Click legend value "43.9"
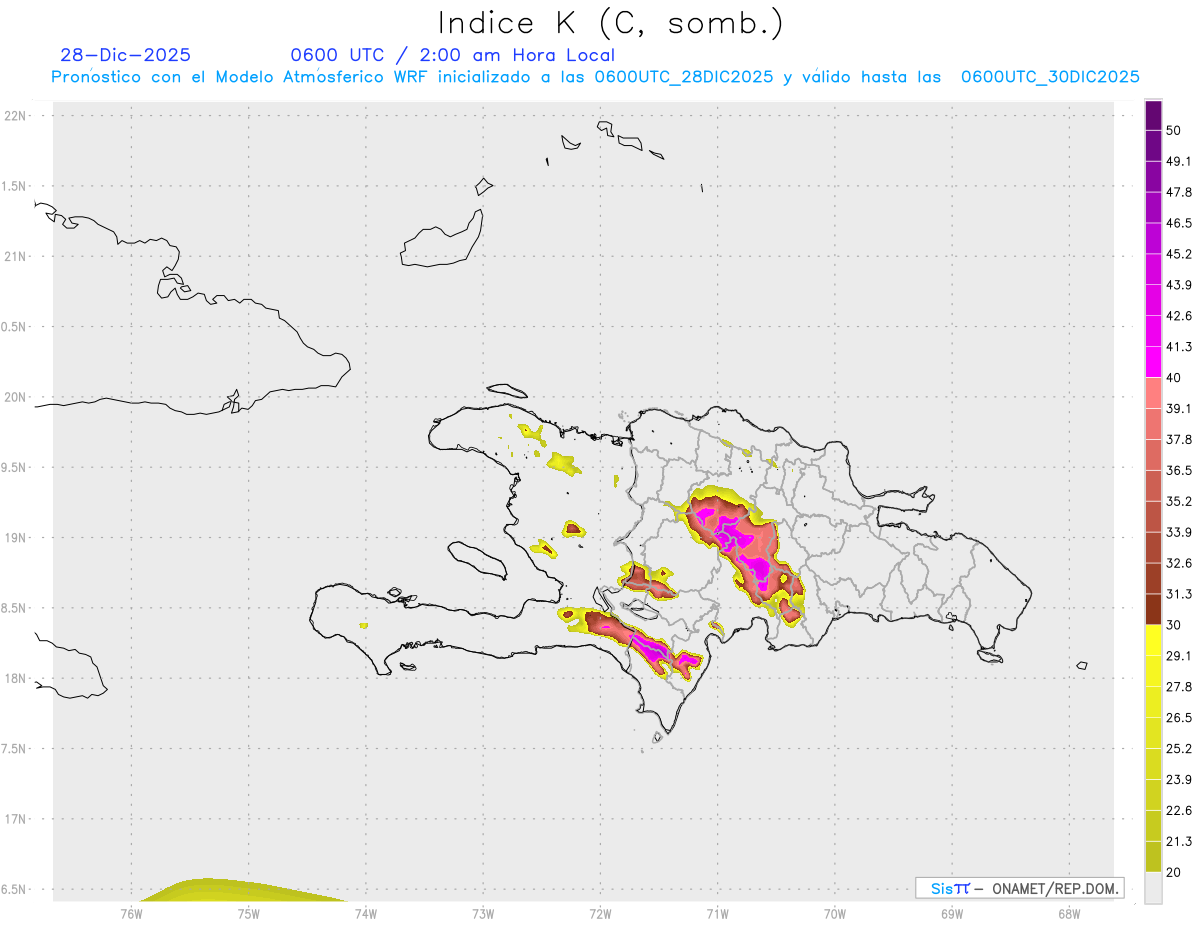This screenshot has height=927, width=1200. 1179,285
